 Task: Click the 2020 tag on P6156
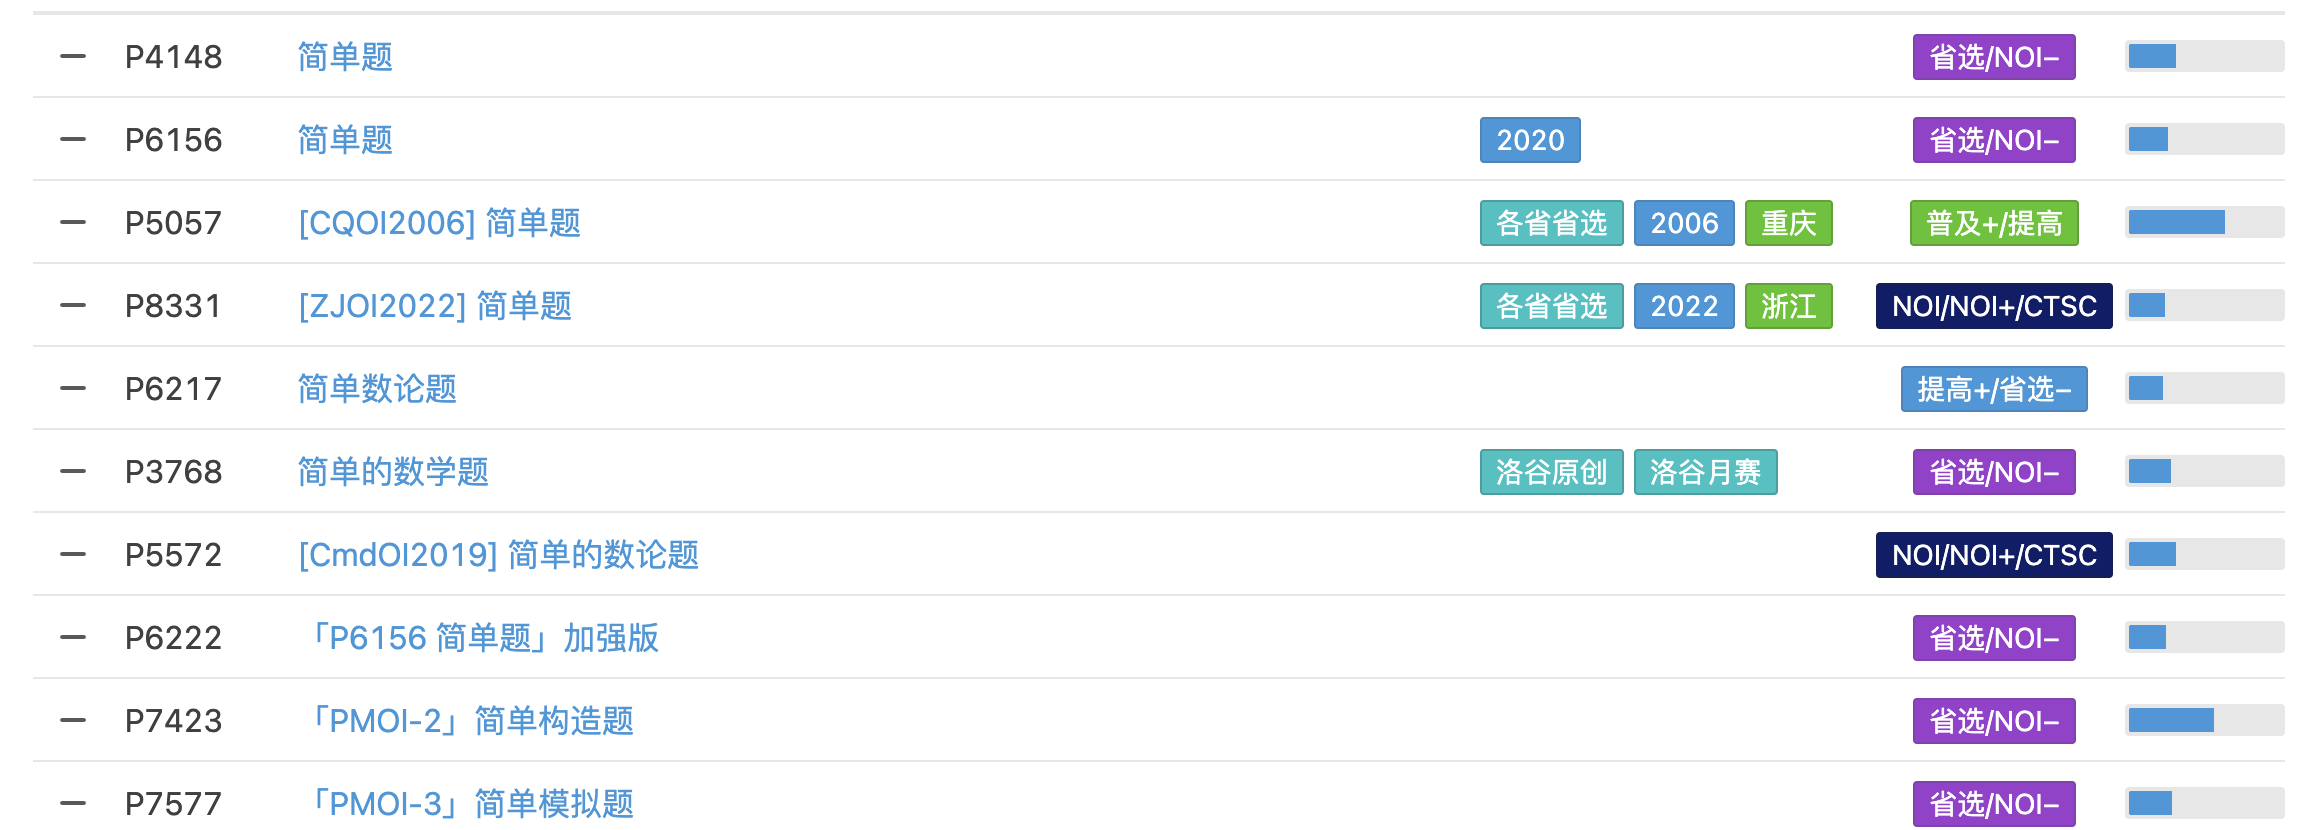point(1529,140)
